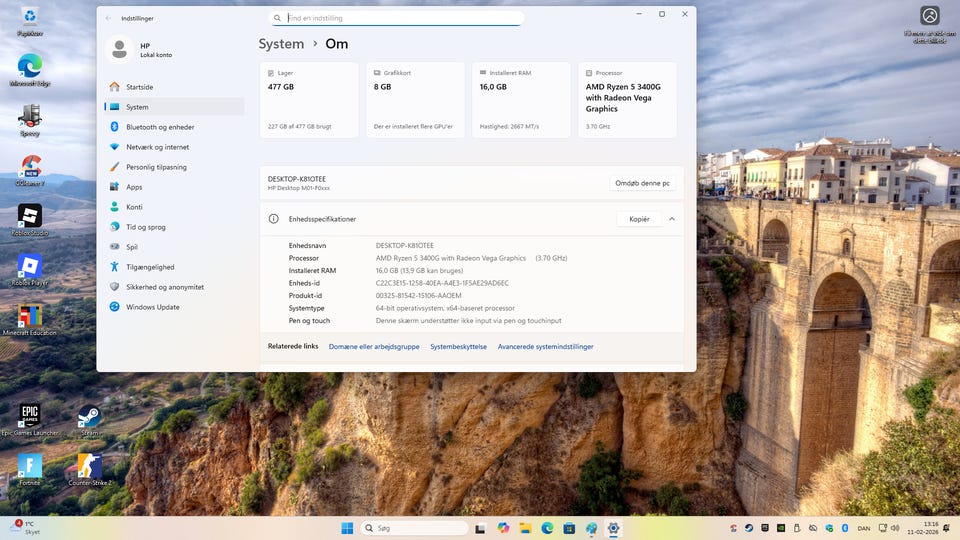Open Netværk og internet settings
This screenshot has width=960, height=540.
point(157,147)
